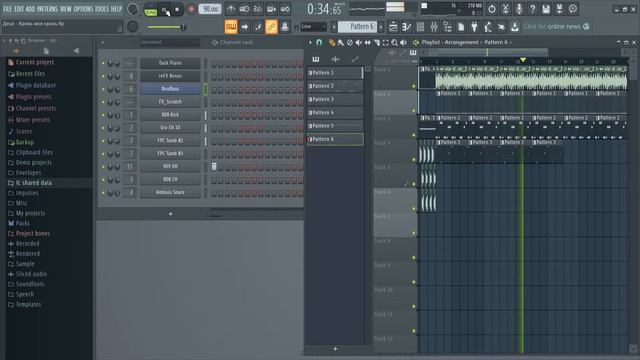Viewport: 640px width, 360px height.
Task: Select the playlist Draw pencil tool
Action: (331, 42)
